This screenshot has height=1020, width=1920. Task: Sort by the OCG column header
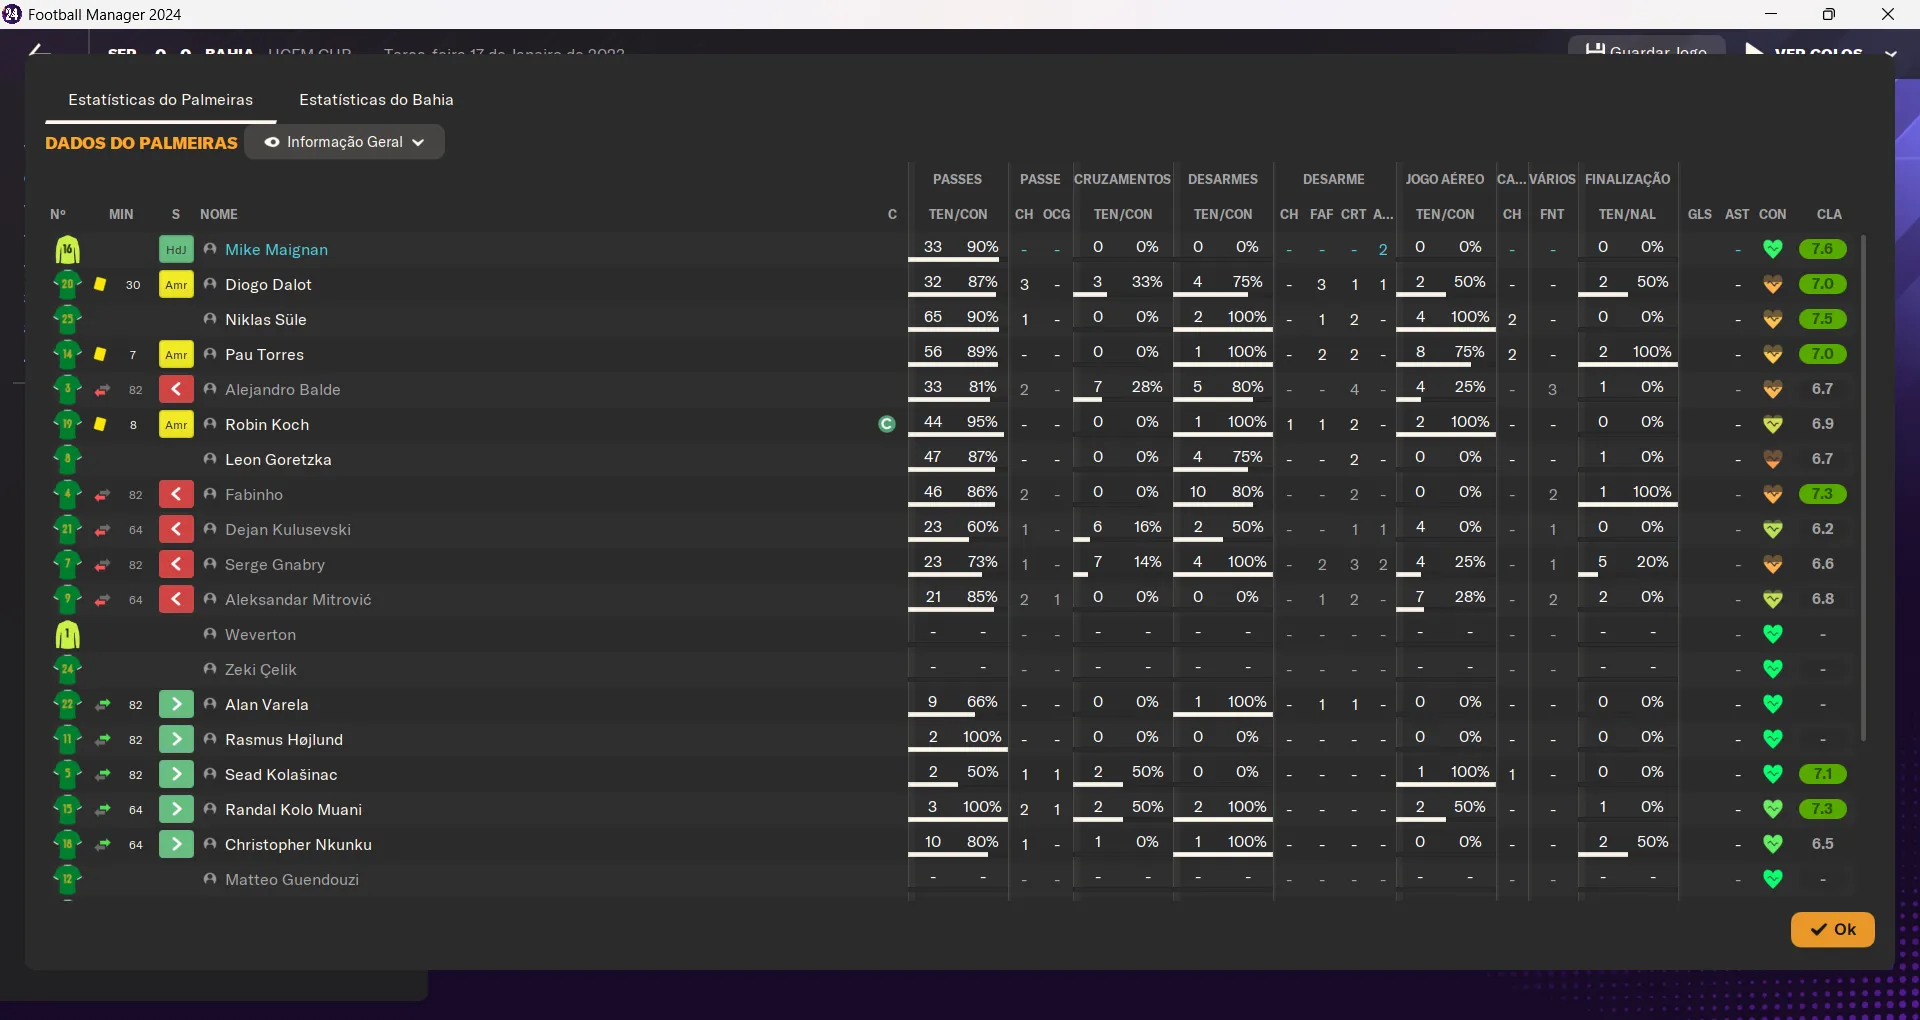[1056, 214]
